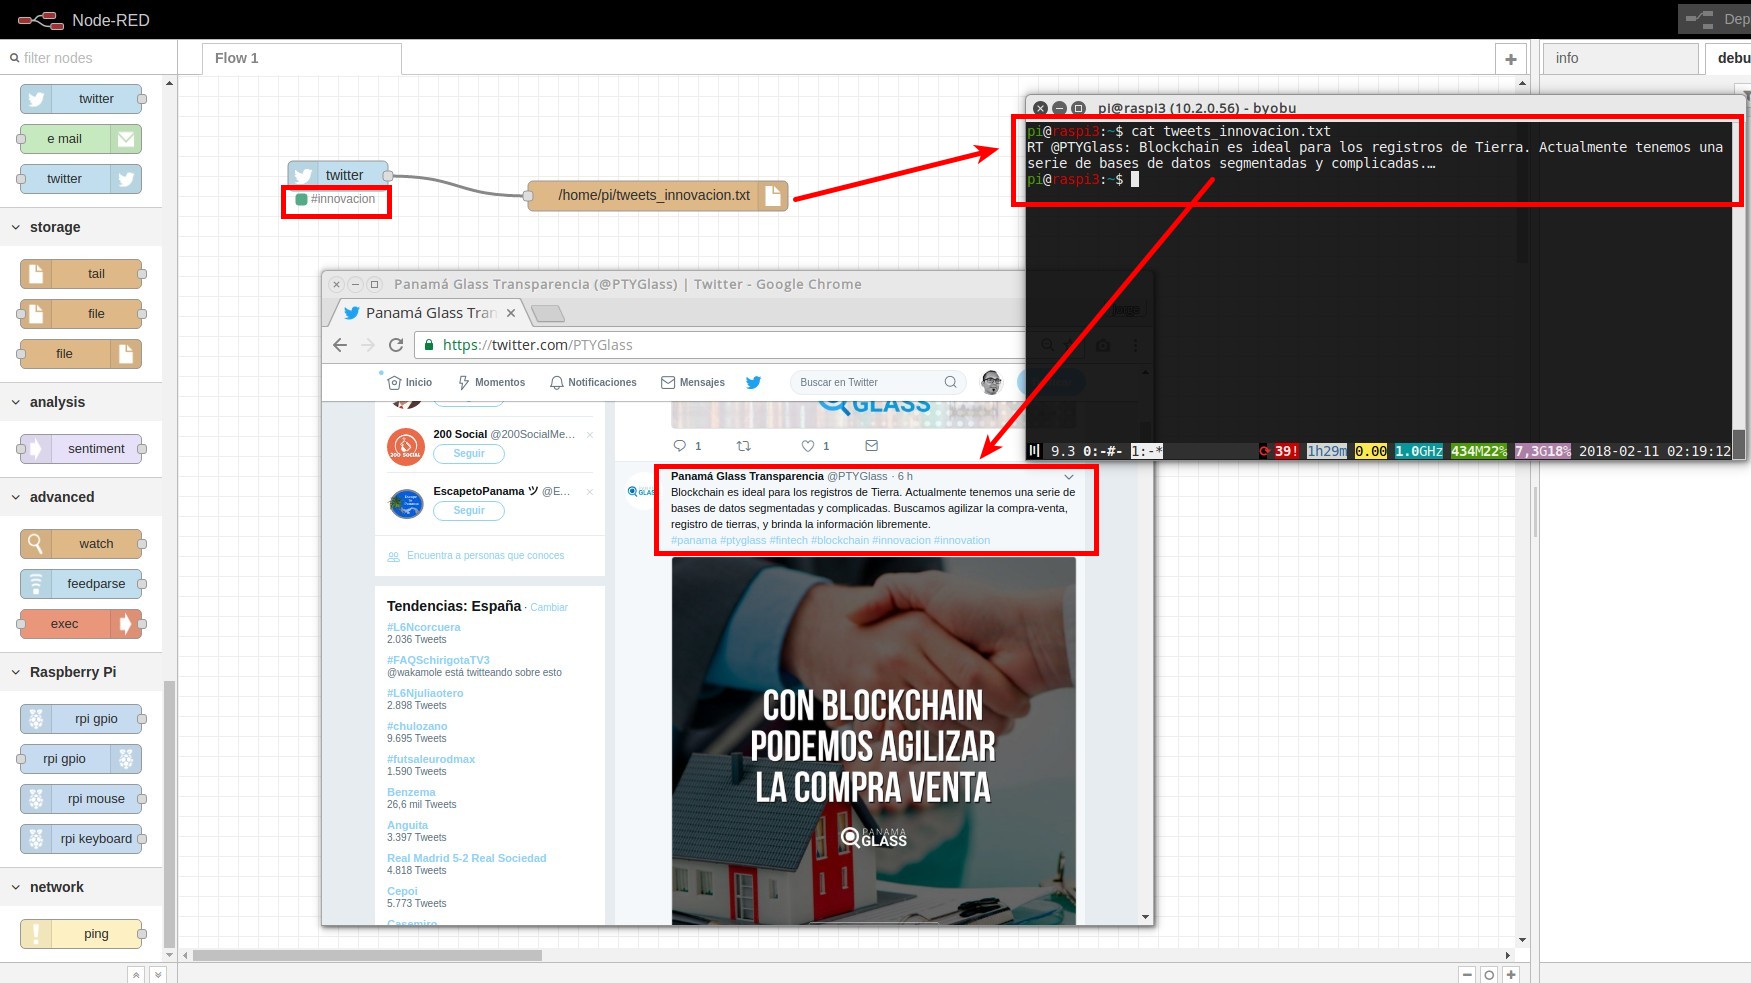Open the Cambiar link beside Tendencias
This screenshot has width=1751, height=983.
pyautogui.click(x=549, y=607)
